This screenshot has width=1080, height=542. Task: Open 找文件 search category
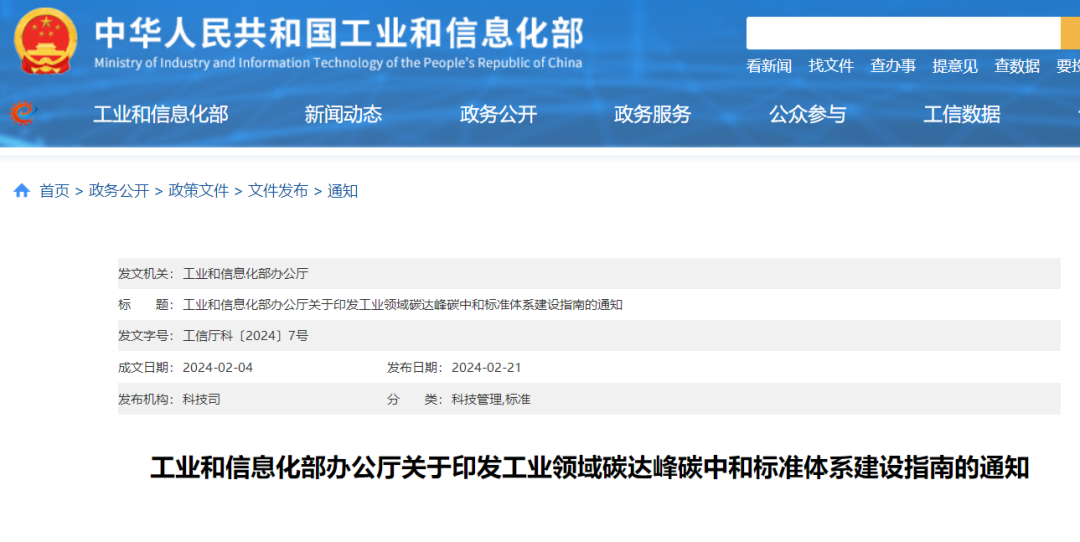pos(831,66)
